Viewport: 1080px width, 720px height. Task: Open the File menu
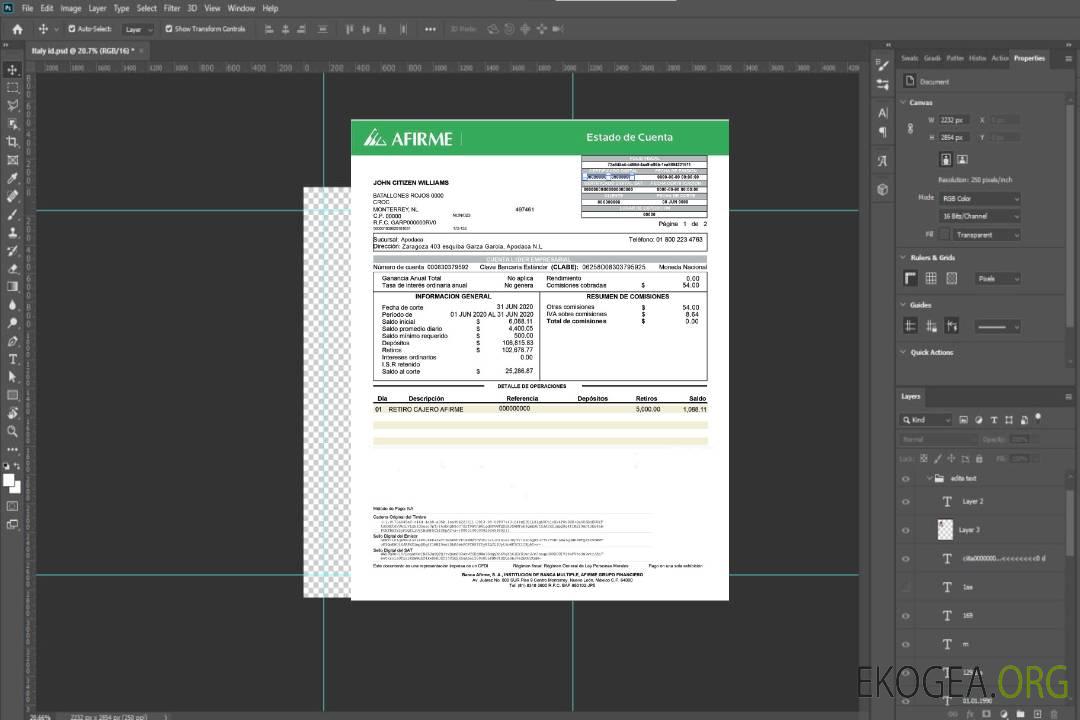28,8
